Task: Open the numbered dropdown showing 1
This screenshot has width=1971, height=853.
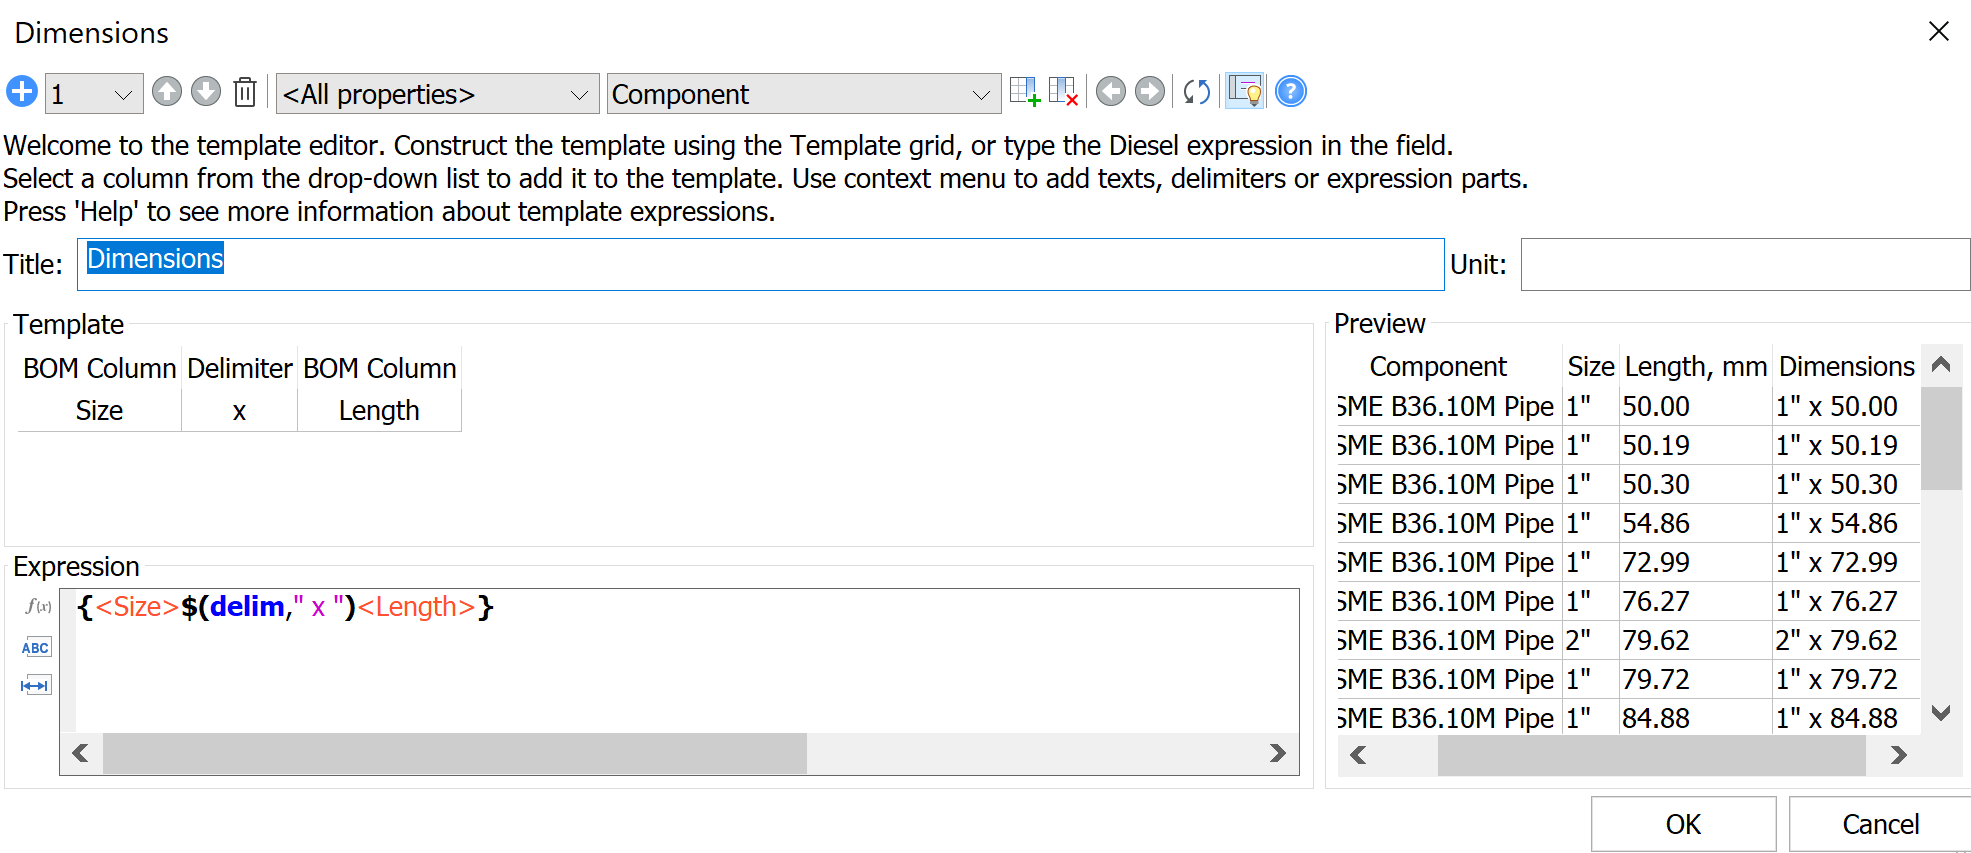Action: click(x=94, y=94)
